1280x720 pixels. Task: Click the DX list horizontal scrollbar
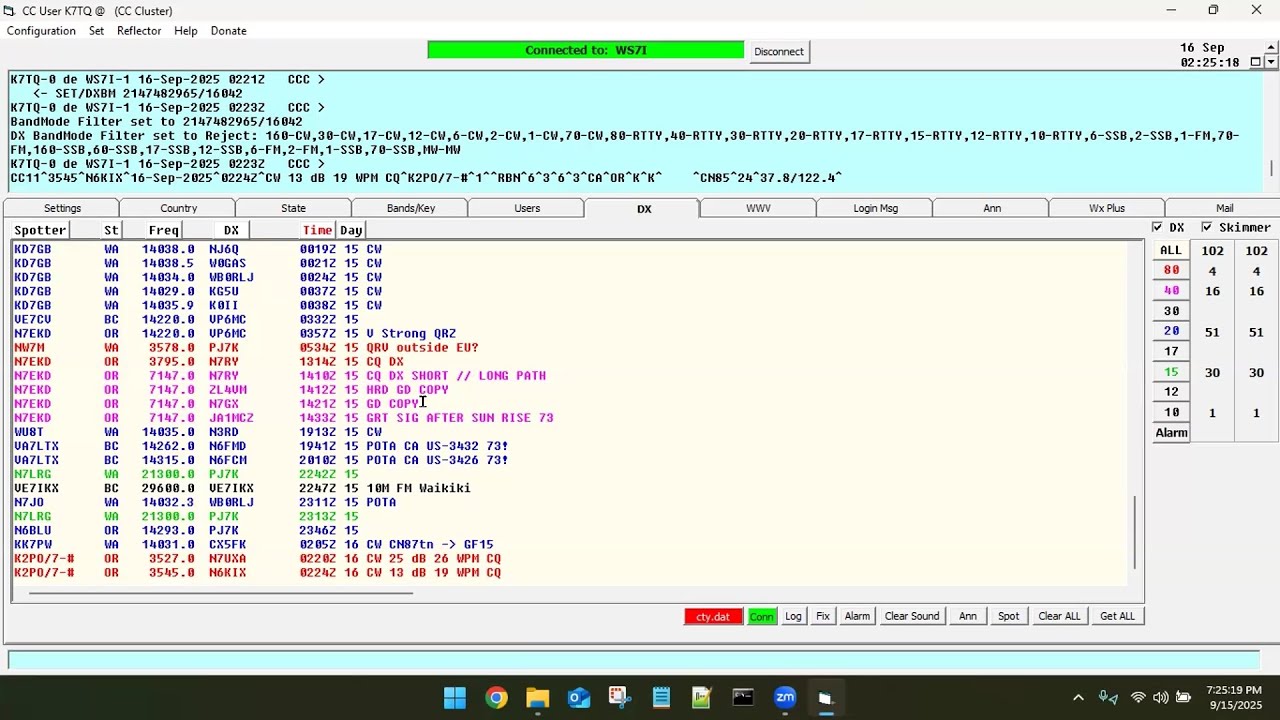[x=220, y=593]
